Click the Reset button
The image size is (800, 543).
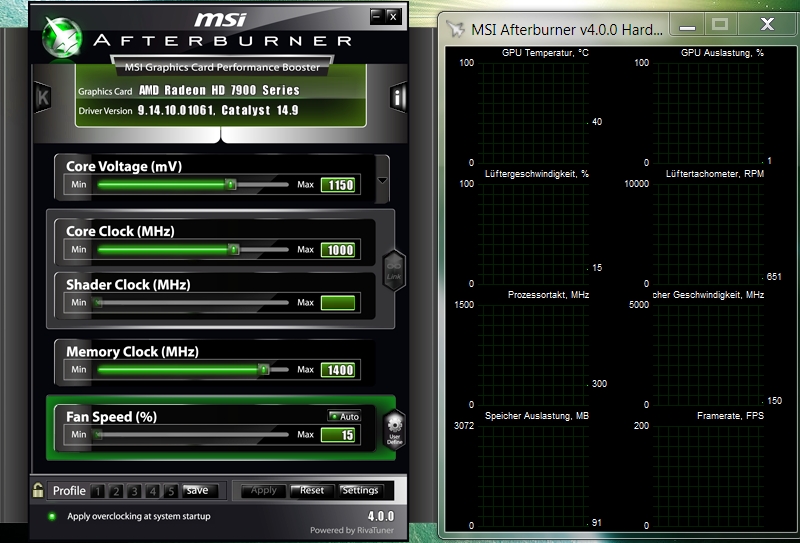click(312, 490)
